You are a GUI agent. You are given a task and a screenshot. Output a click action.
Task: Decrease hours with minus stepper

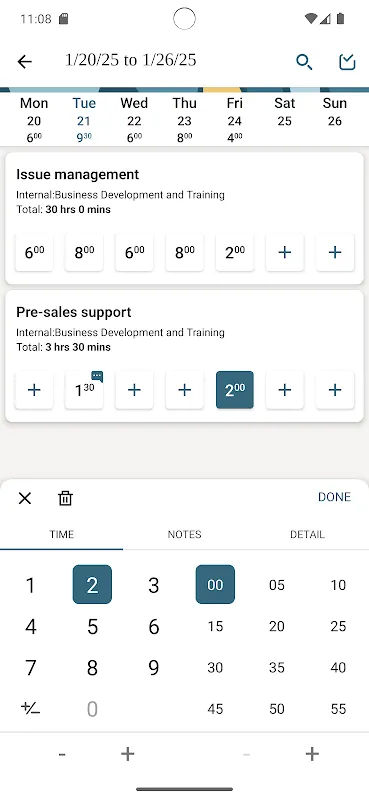pos(62,754)
